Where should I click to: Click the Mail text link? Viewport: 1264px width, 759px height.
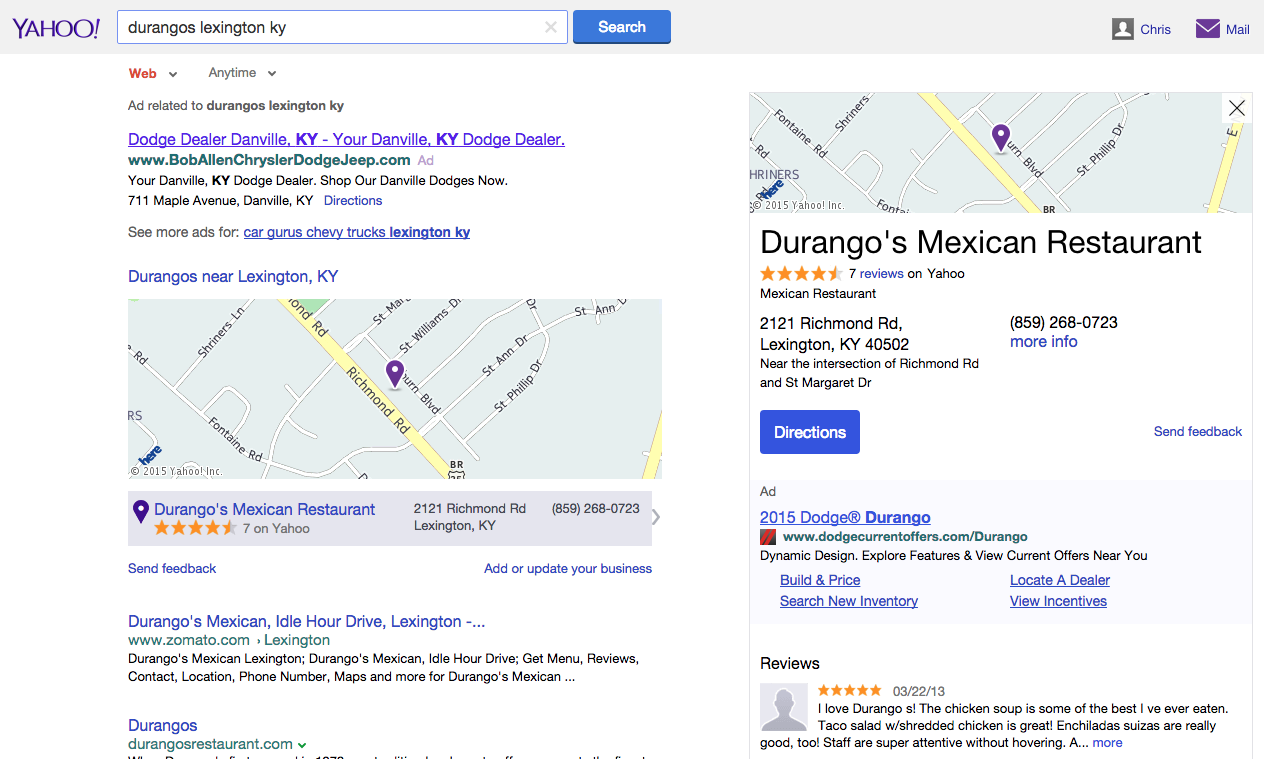click(x=1238, y=29)
